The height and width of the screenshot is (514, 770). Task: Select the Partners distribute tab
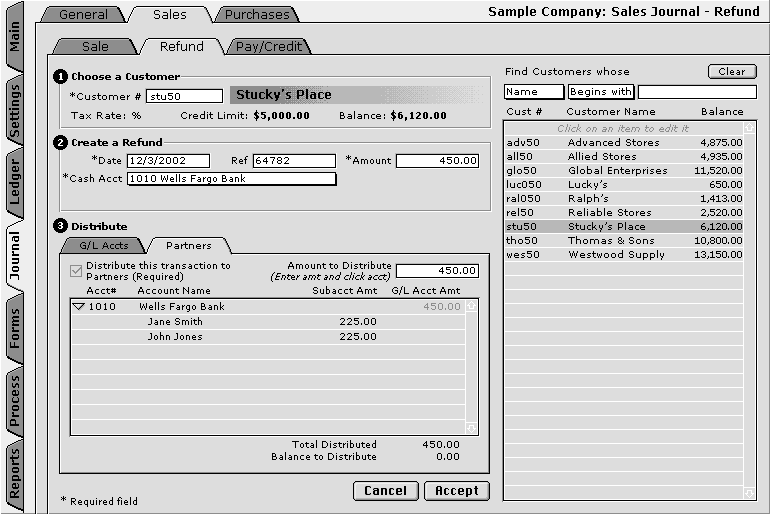(189, 245)
